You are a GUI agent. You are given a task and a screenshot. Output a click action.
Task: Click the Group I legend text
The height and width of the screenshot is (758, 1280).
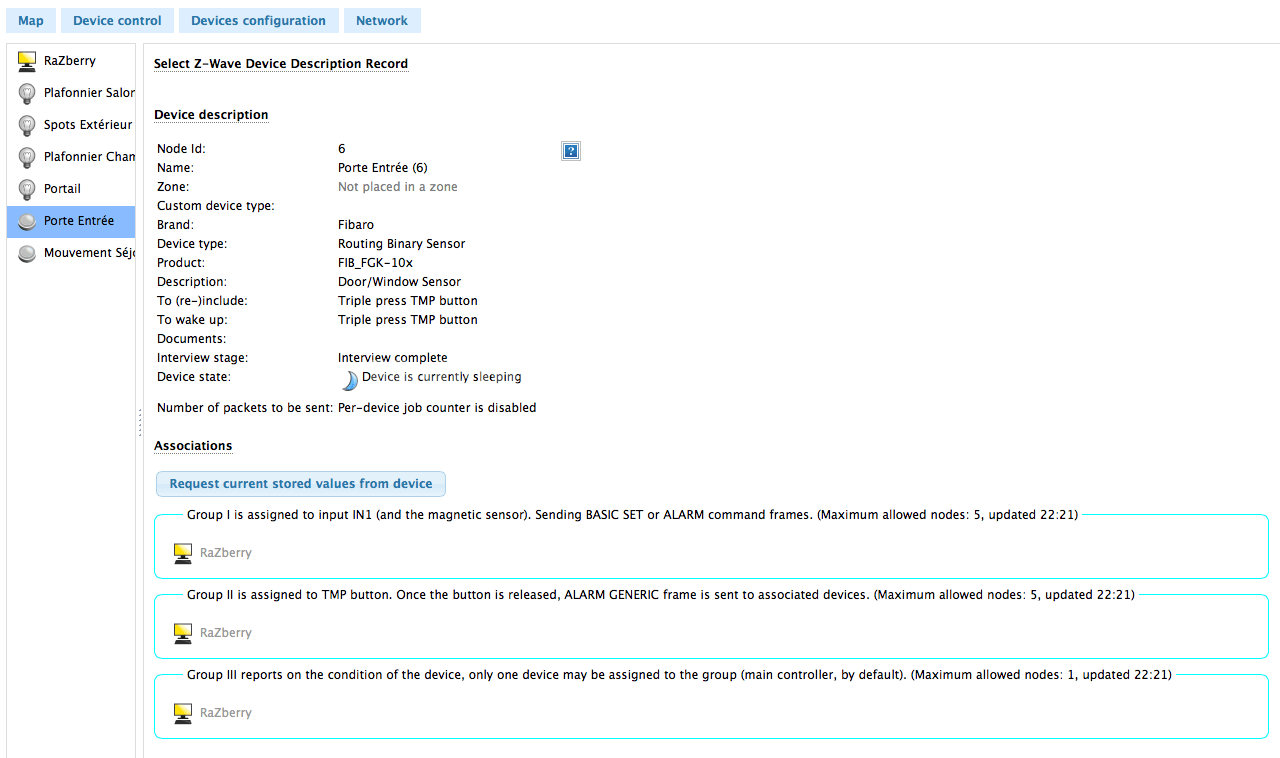click(632, 515)
